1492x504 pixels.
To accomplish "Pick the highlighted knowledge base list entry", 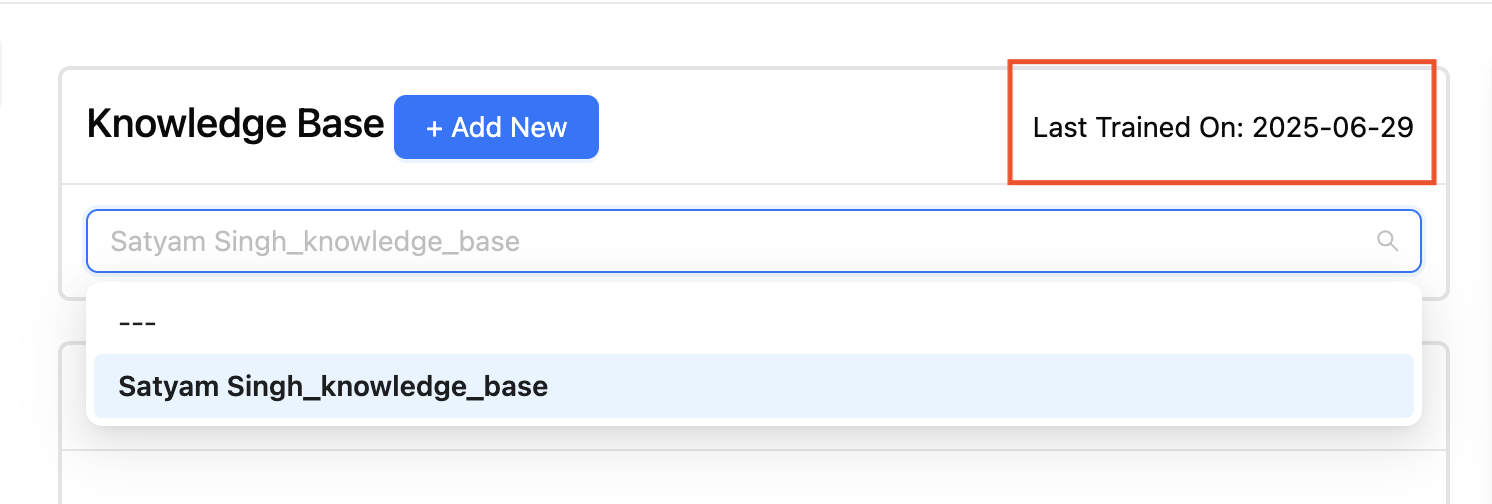I will [x=754, y=386].
